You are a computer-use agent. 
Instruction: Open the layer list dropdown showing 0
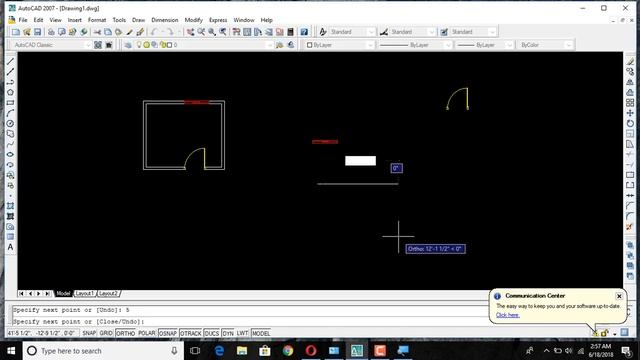[269, 45]
